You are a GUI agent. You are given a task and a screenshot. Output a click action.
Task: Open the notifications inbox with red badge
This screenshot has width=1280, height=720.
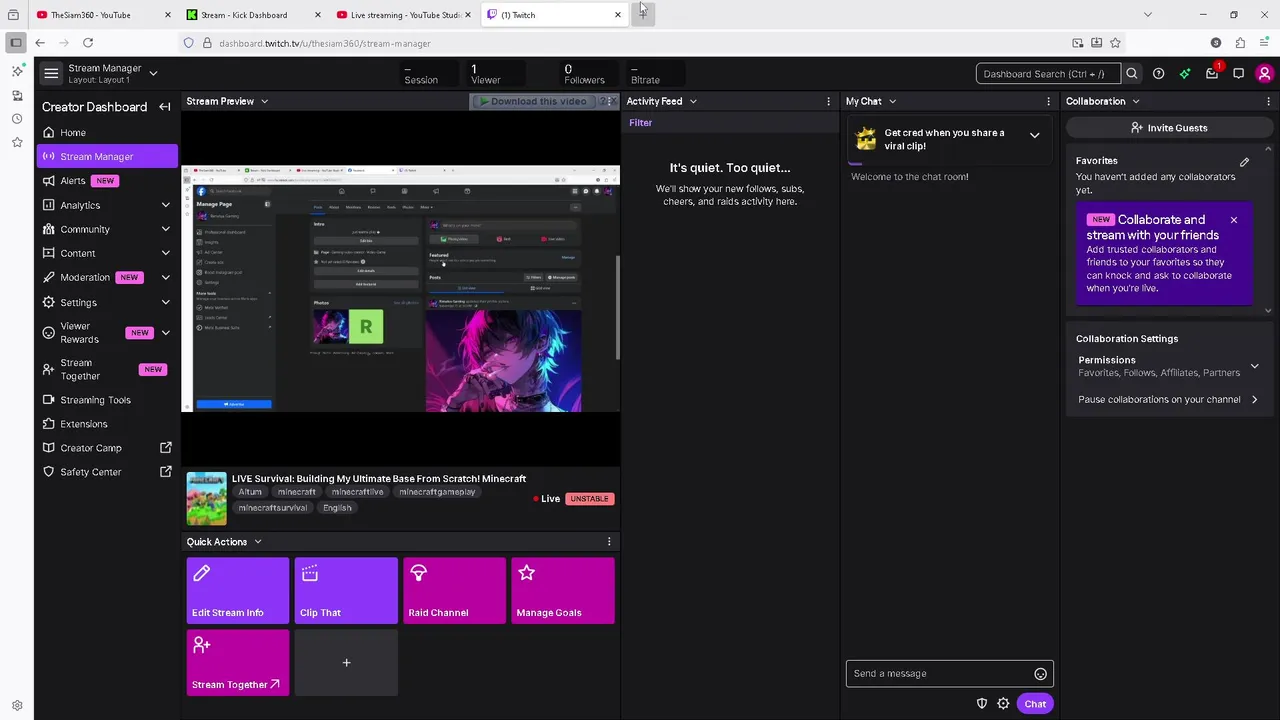point(1212,73)
